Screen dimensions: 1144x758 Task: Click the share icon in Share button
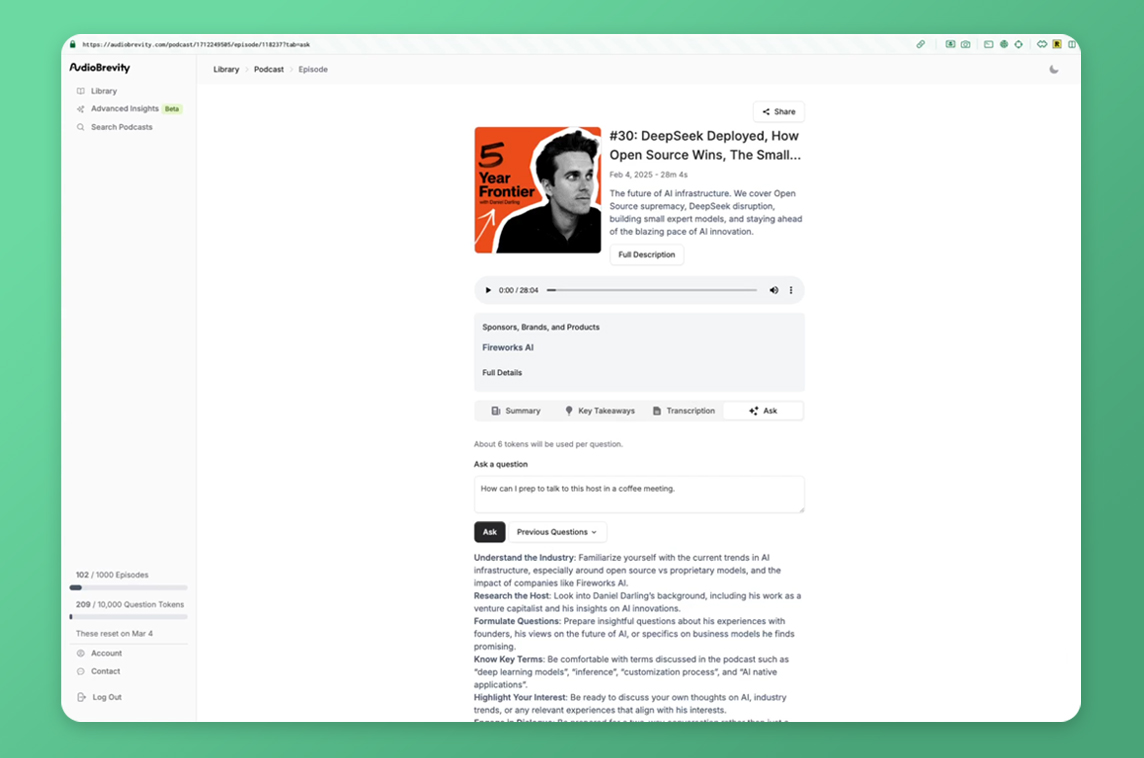(766, 112)
